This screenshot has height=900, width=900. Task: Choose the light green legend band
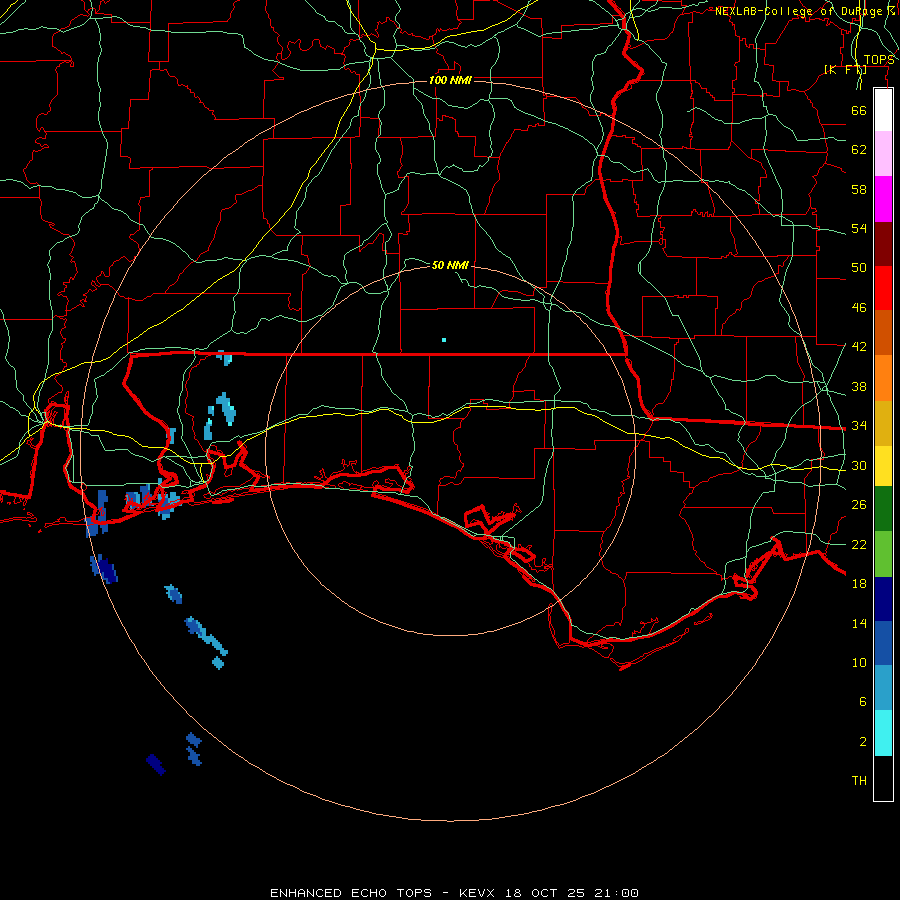[x=883, y=554]
